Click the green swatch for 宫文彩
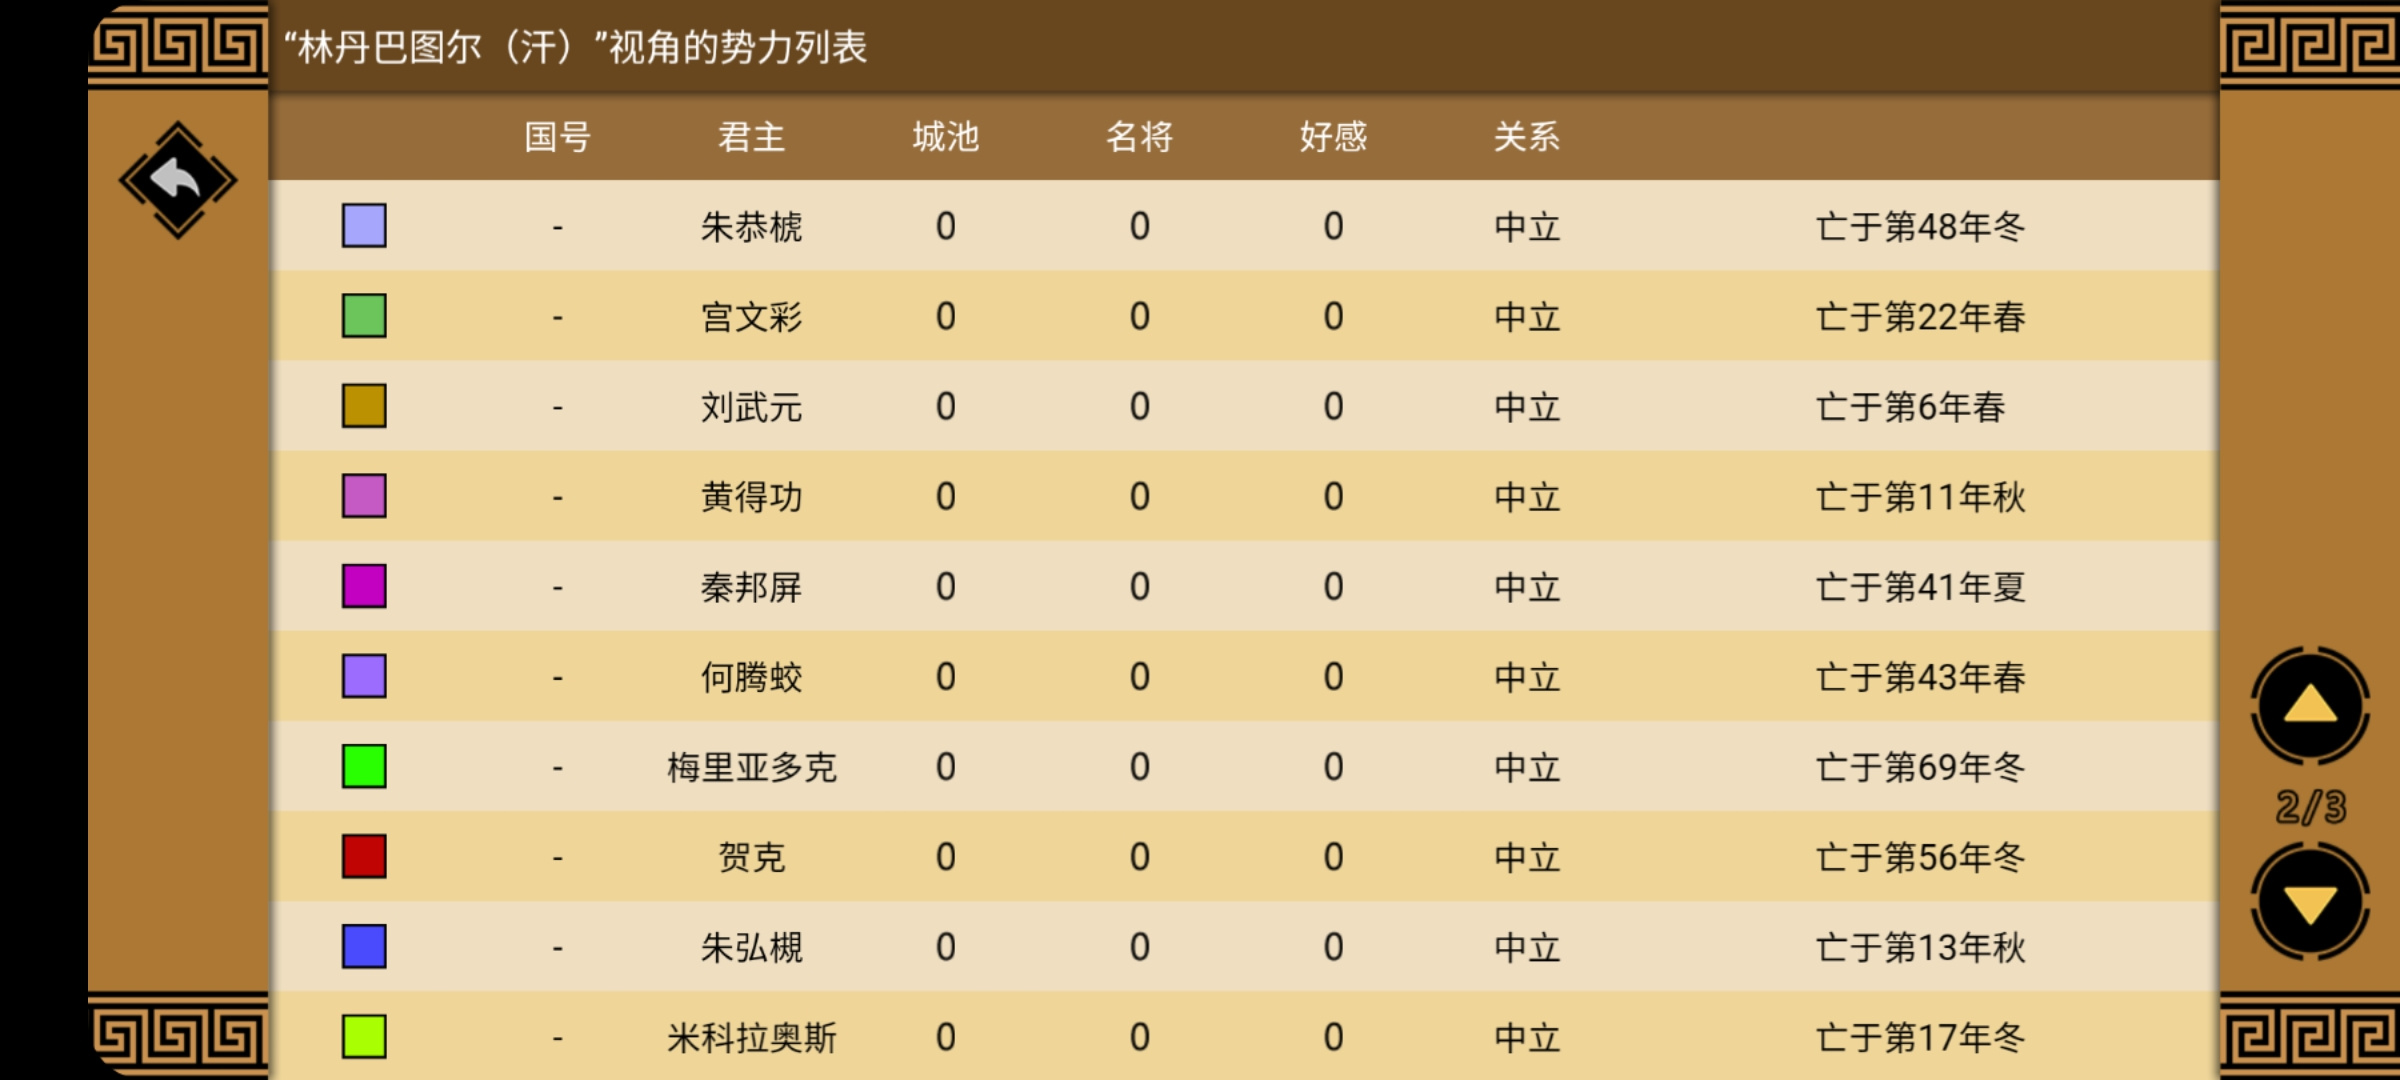The image size is (2400, 1080). 364,316
